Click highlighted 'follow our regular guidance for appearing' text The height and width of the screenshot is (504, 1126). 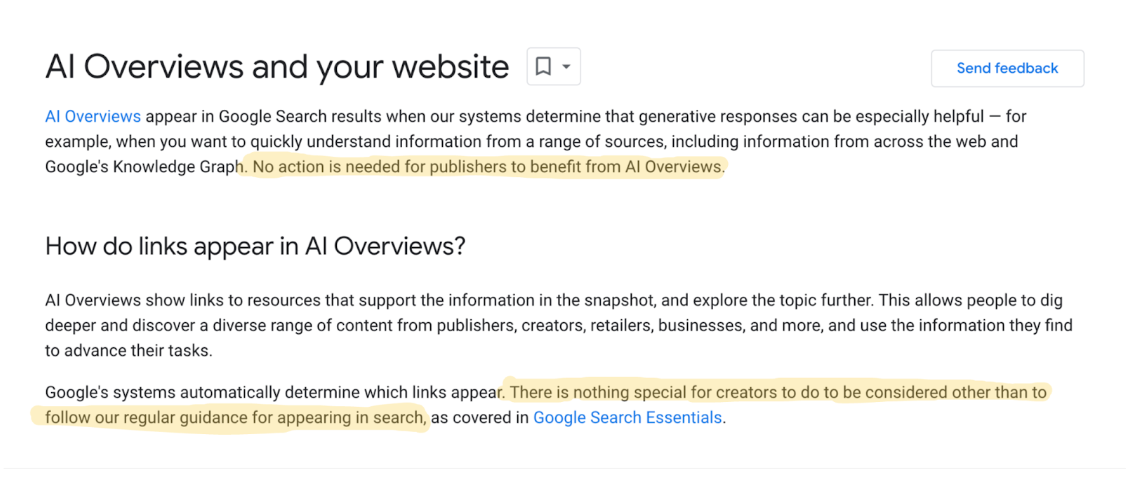click(236, 417)
